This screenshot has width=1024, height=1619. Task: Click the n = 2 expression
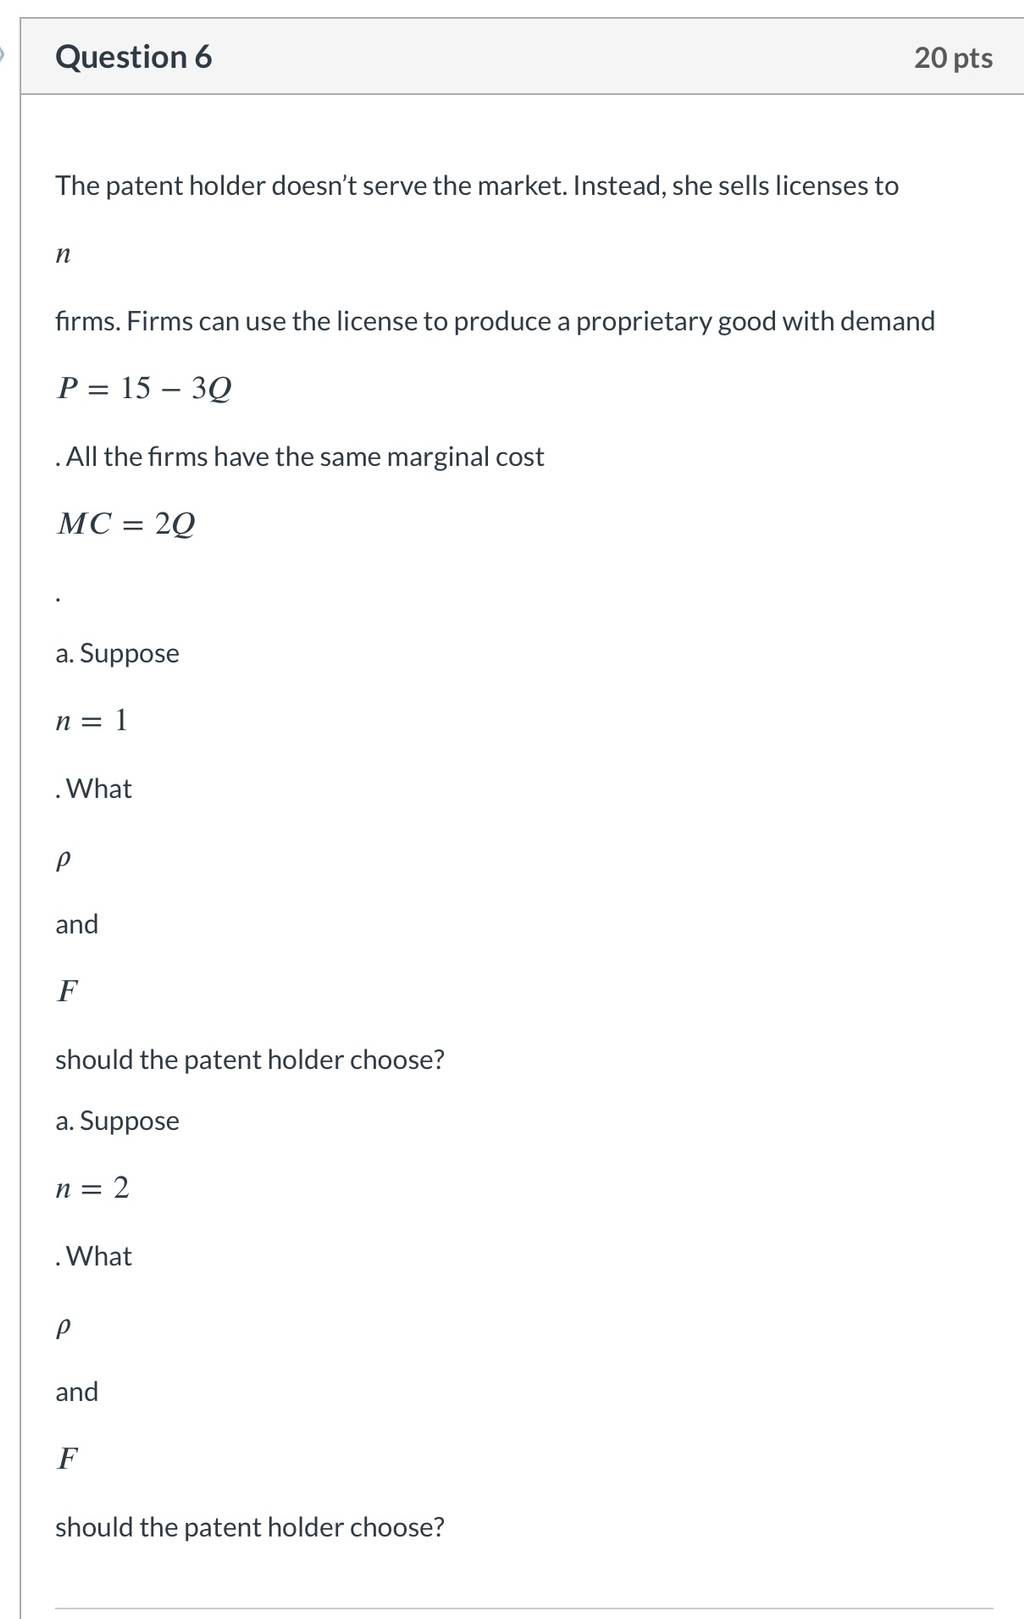point(92,1188)
